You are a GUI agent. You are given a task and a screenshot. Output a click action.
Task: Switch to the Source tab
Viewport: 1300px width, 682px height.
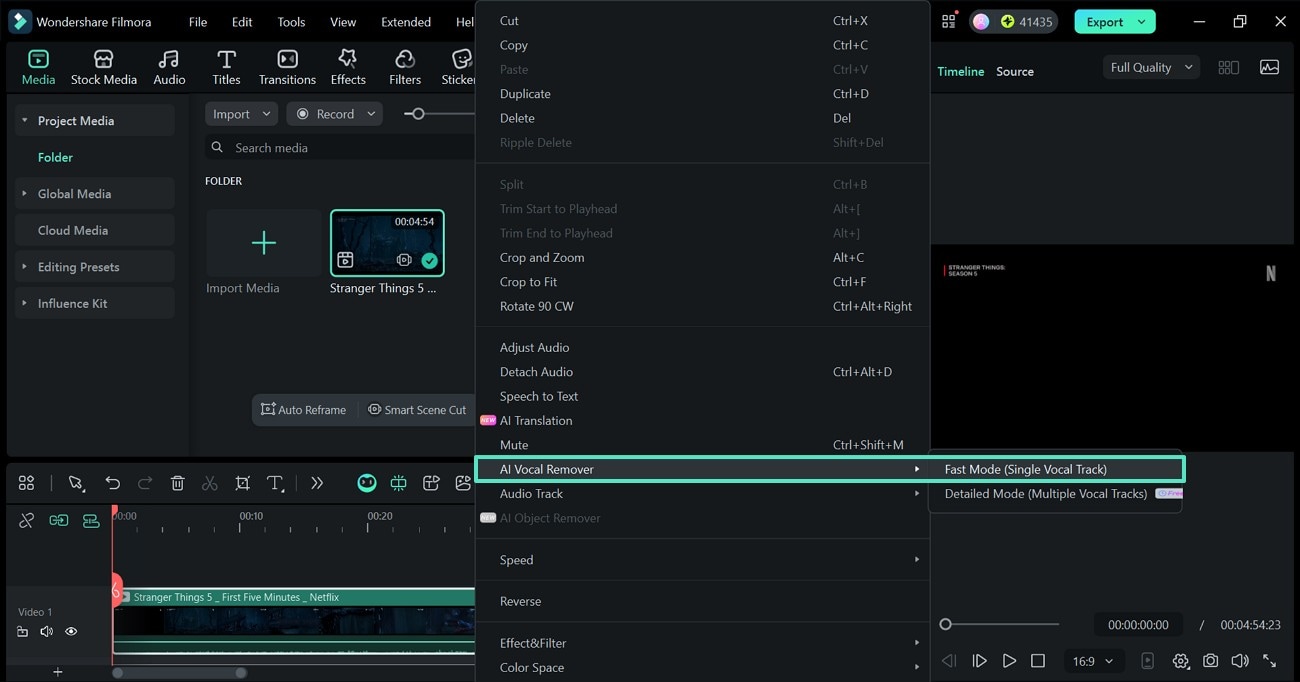click(1014, 71)
